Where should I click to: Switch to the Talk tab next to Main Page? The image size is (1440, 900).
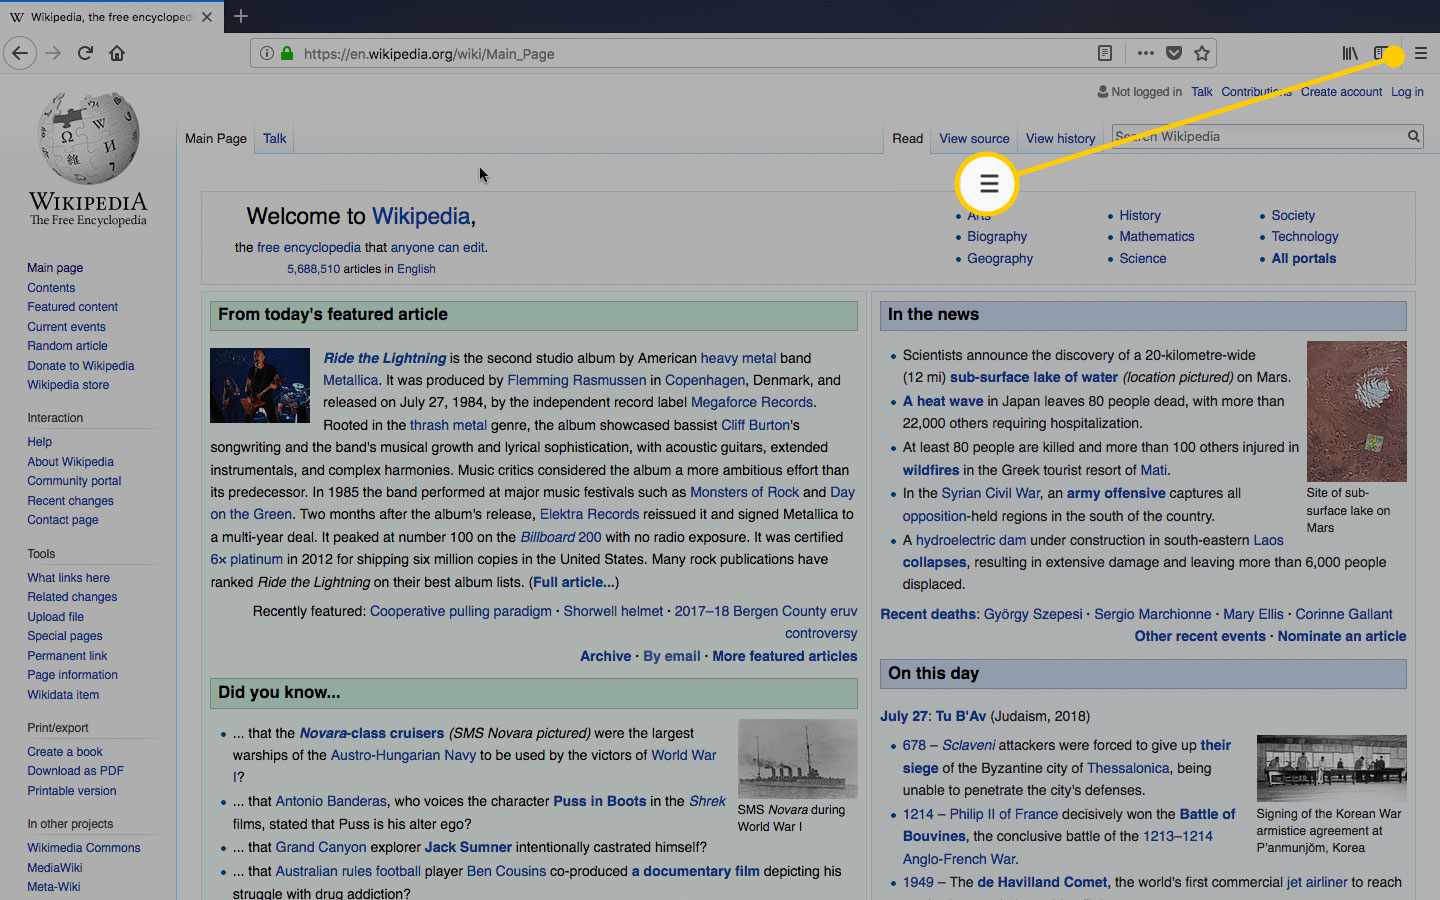[274, 139]
